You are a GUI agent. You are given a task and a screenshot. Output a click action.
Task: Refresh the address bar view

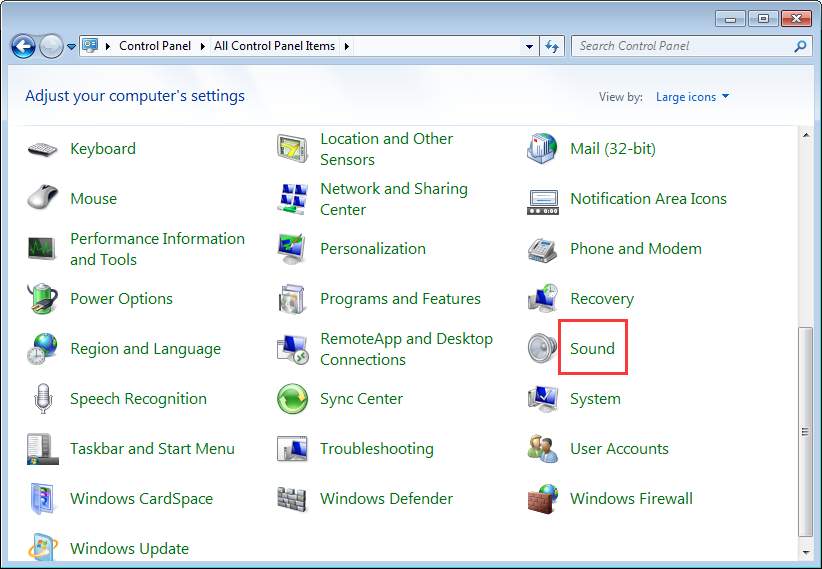551,47
